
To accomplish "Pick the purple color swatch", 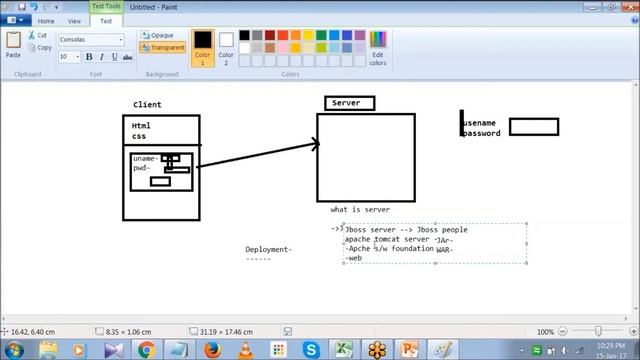I will [360, 35].
